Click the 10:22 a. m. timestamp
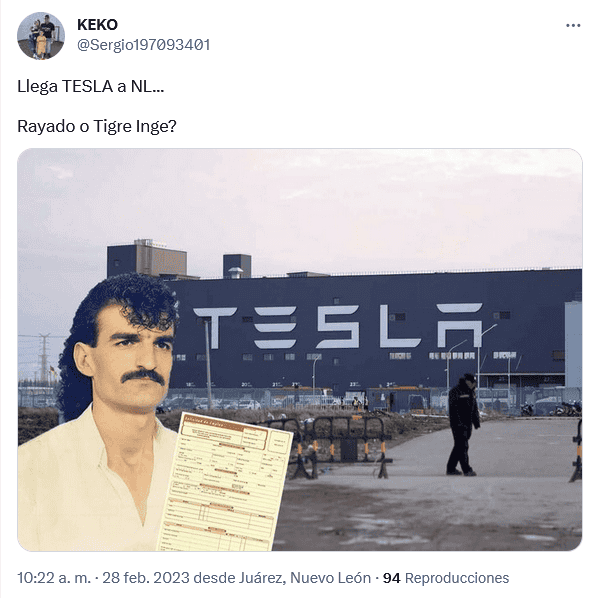 [x=54, y=578]
